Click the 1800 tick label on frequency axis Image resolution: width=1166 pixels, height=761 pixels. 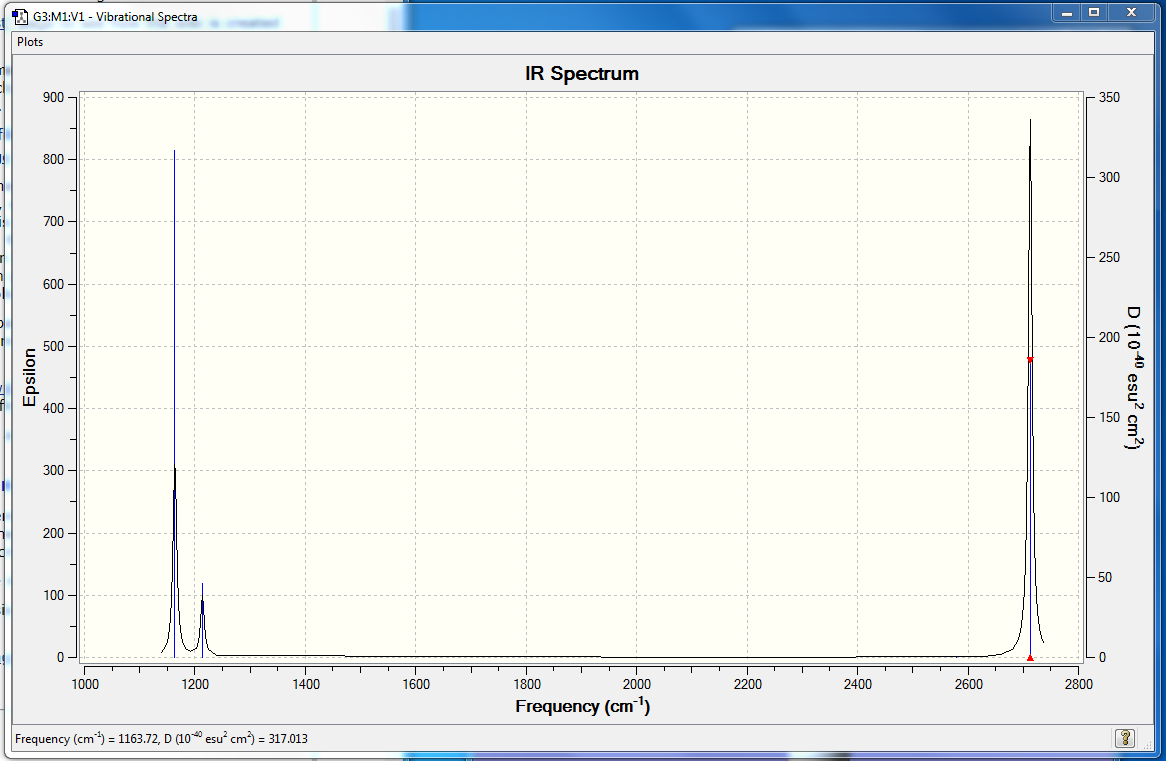(x=526, y=684)
